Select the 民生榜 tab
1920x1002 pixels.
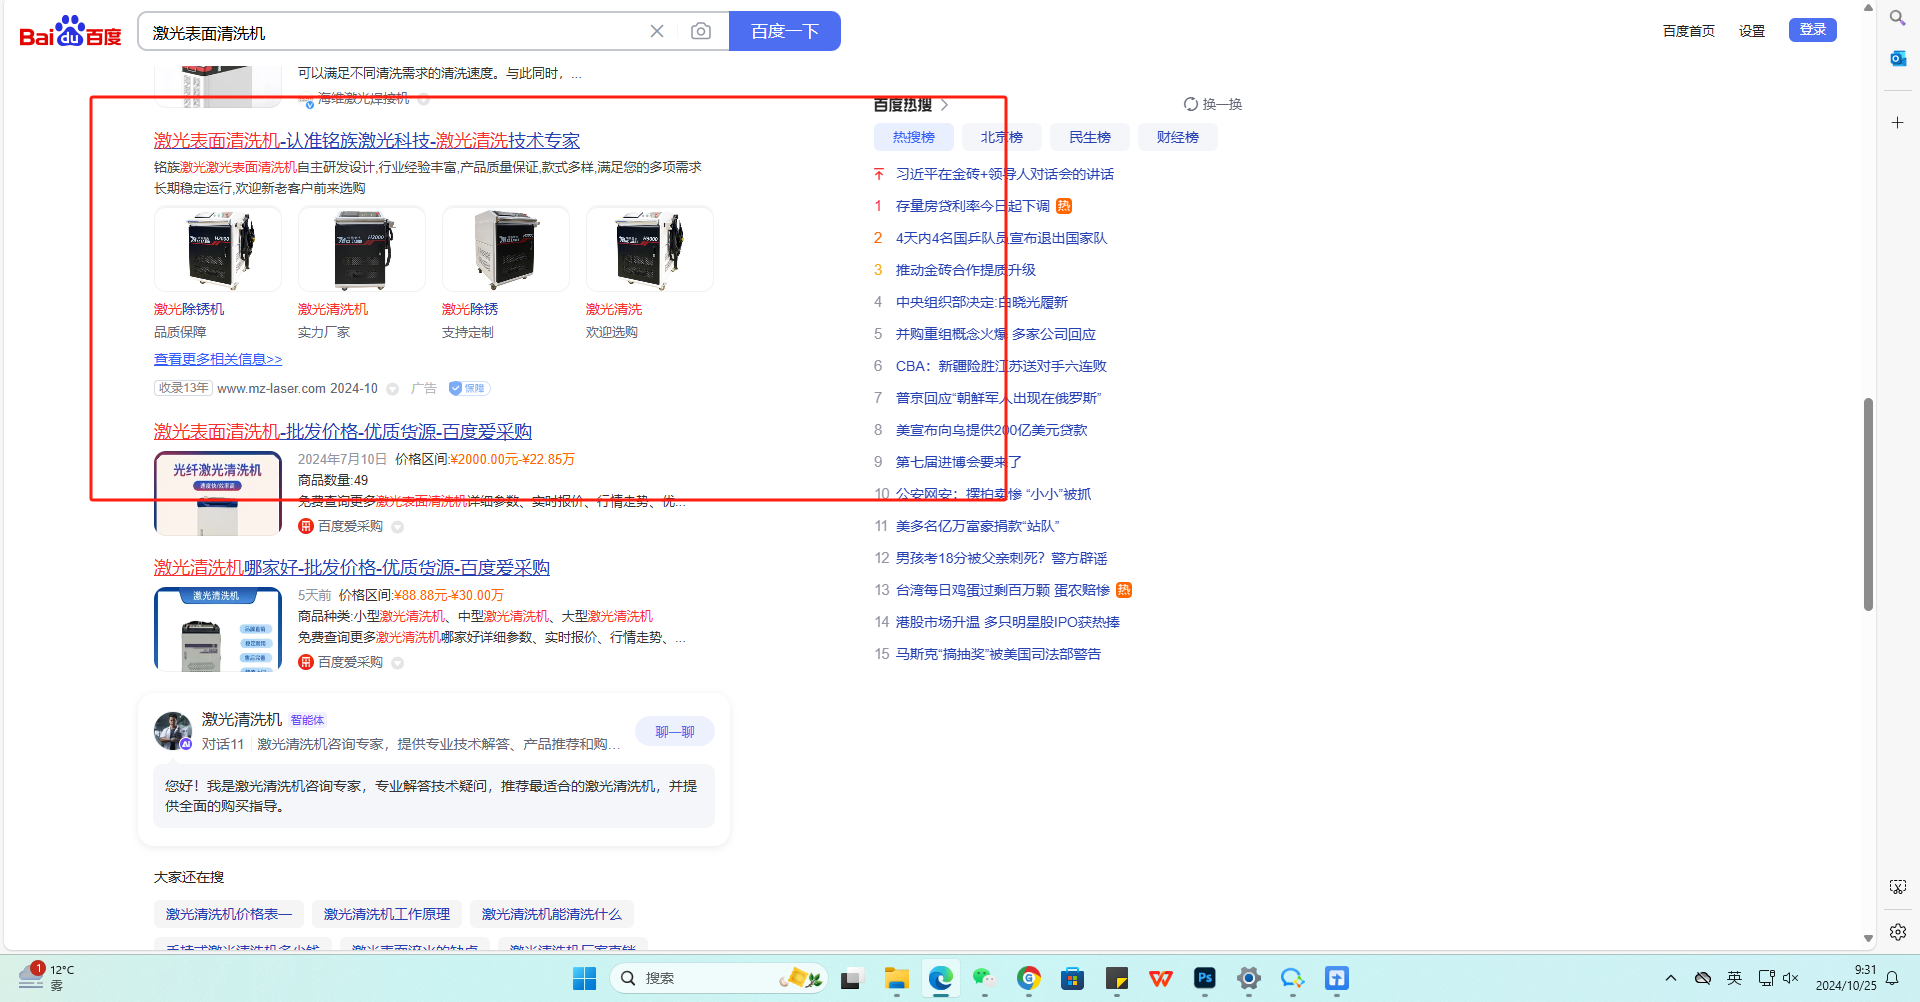(x=1089, y=137)
